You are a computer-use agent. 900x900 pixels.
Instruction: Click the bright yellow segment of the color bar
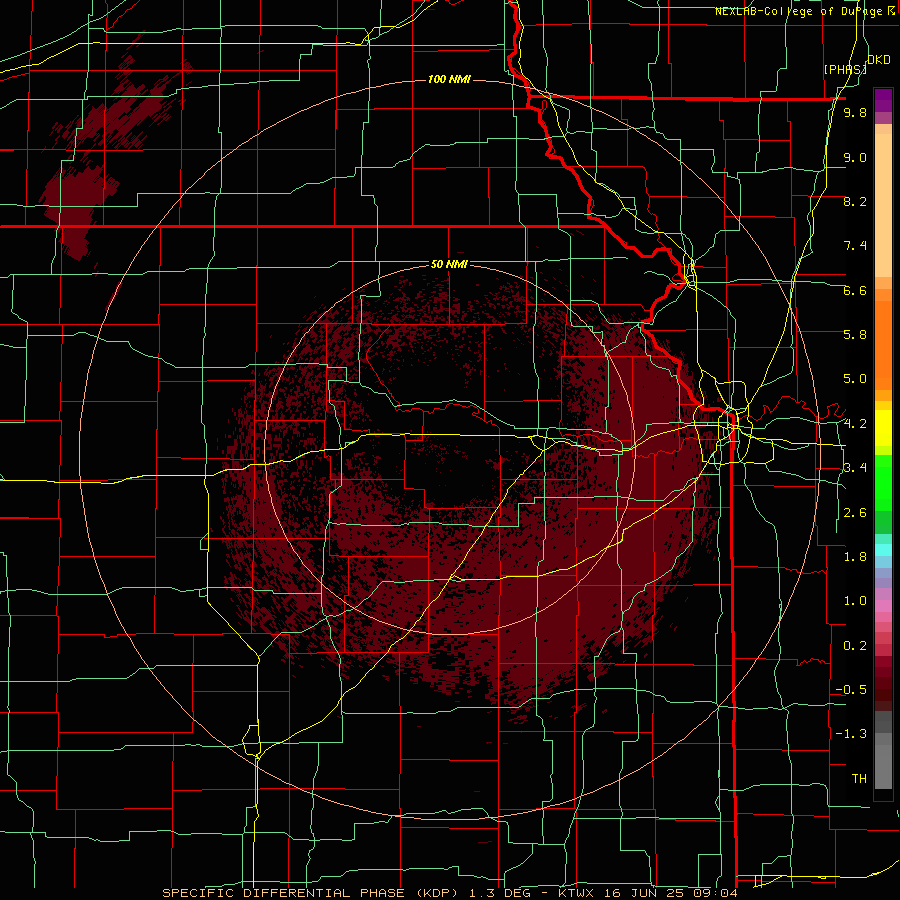(x=883, y=428)
